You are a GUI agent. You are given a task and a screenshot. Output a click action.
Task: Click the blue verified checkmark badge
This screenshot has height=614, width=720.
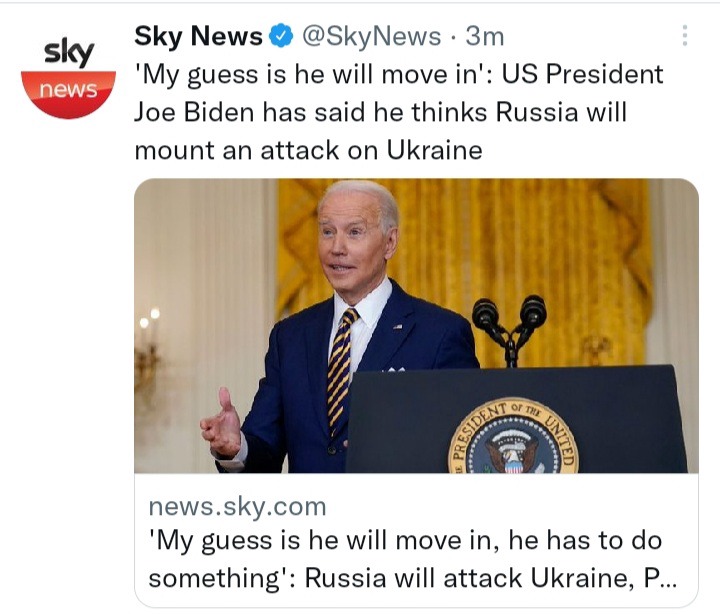pyautogui.click(x=281, y=36)
